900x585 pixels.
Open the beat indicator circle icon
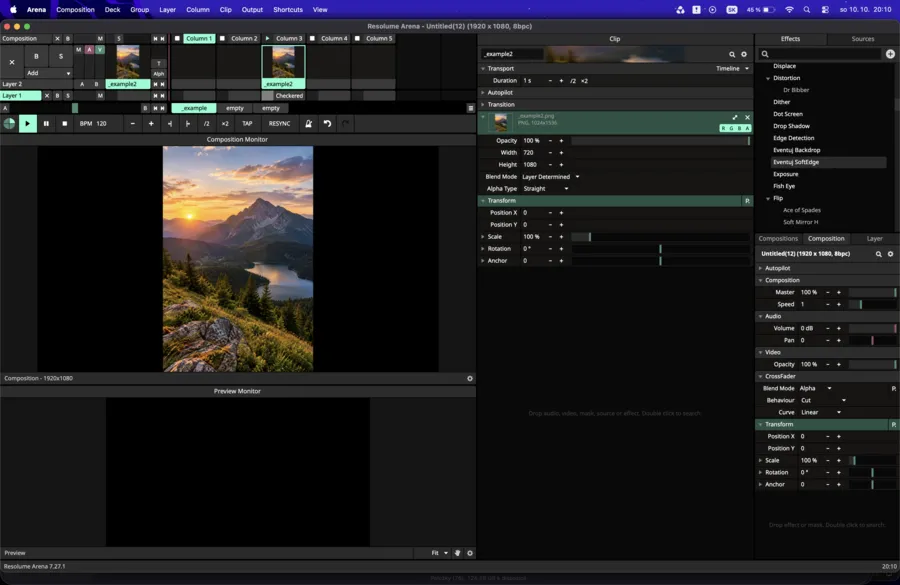pos(9,123)
